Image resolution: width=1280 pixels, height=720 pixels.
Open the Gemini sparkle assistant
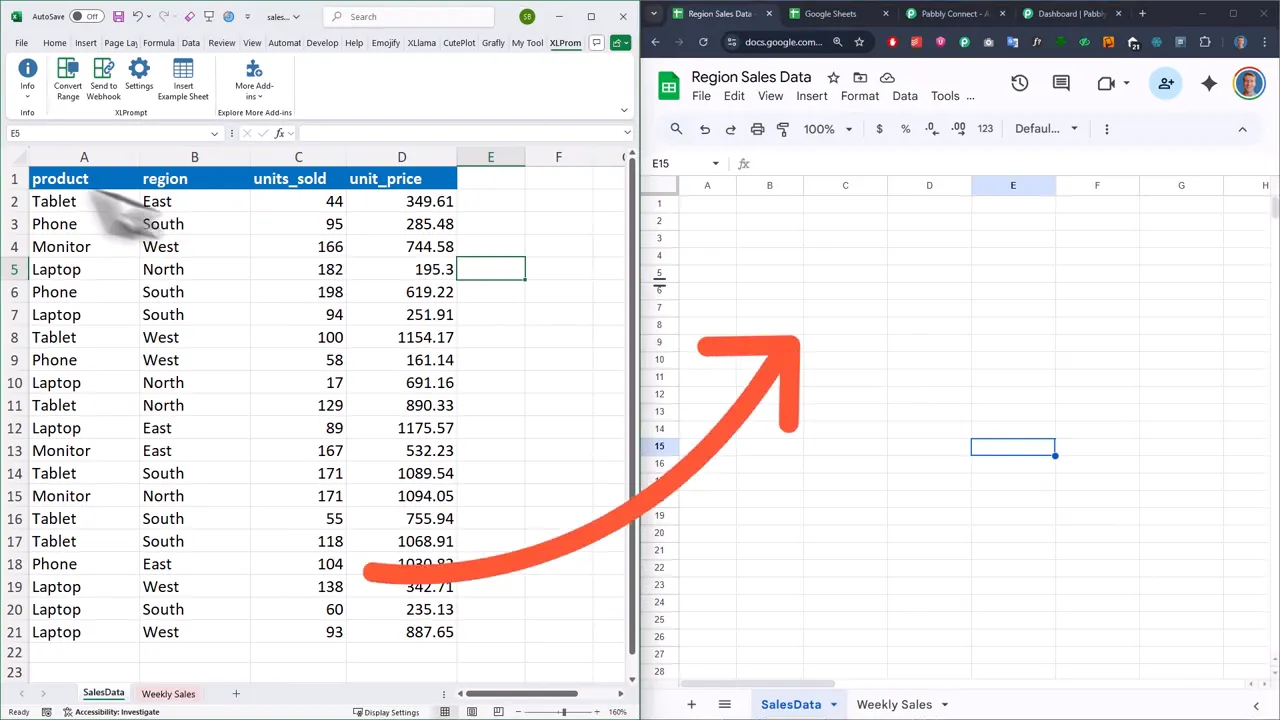[x=1209, y=84]
